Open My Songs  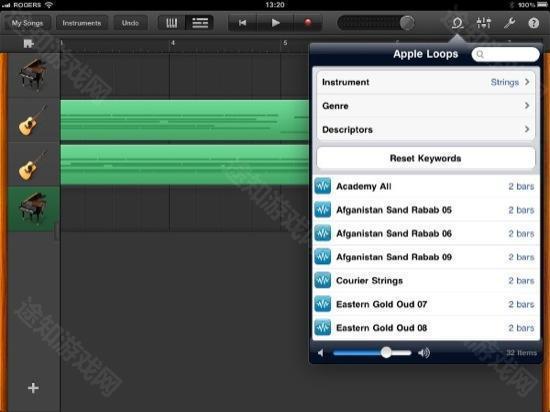pos(27,23)
